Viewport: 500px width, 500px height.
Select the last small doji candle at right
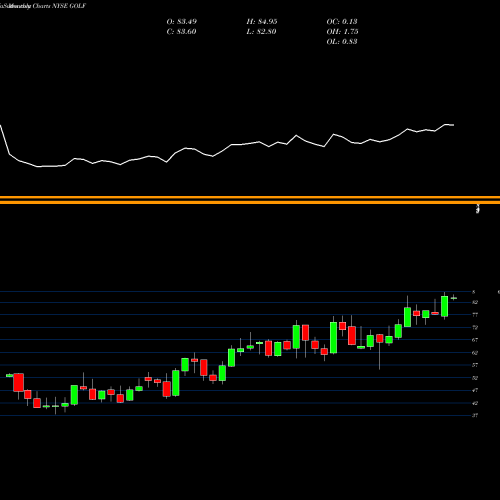tap(454, 298)
